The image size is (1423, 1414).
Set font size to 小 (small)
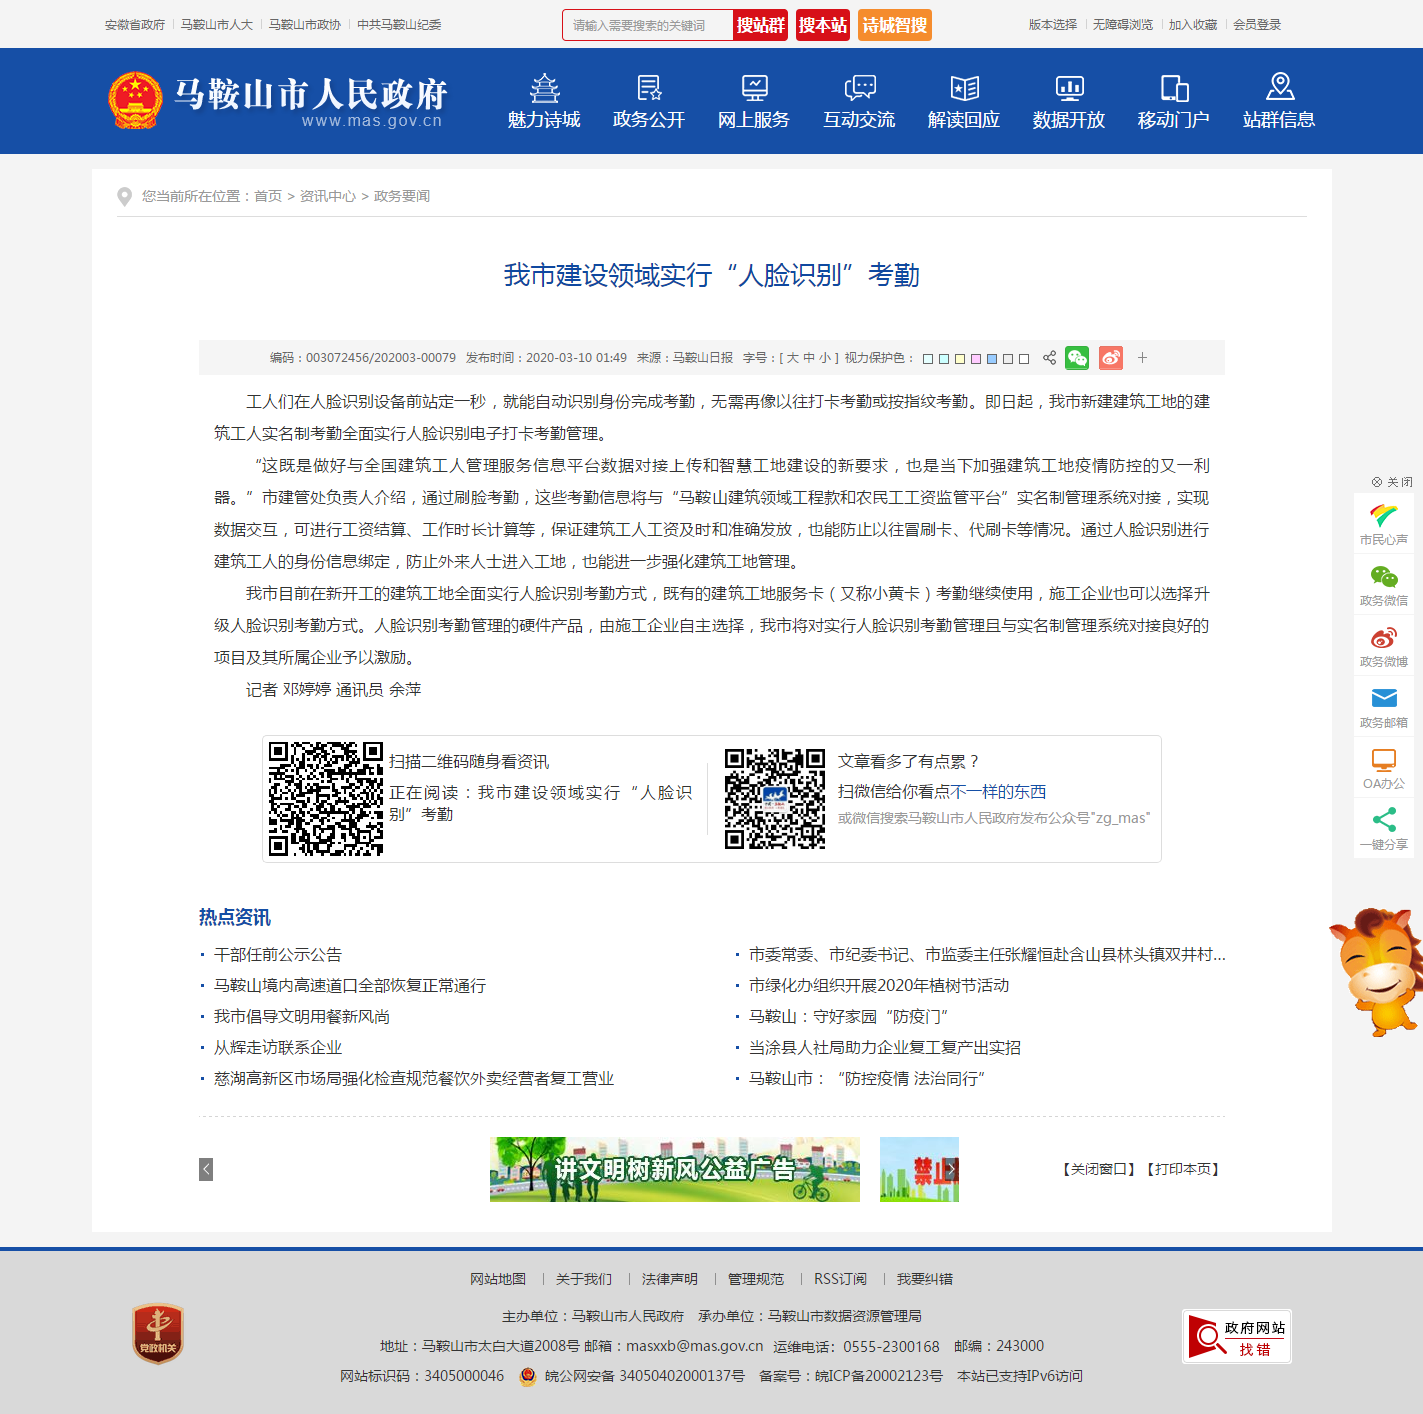(x=824, y=358)
